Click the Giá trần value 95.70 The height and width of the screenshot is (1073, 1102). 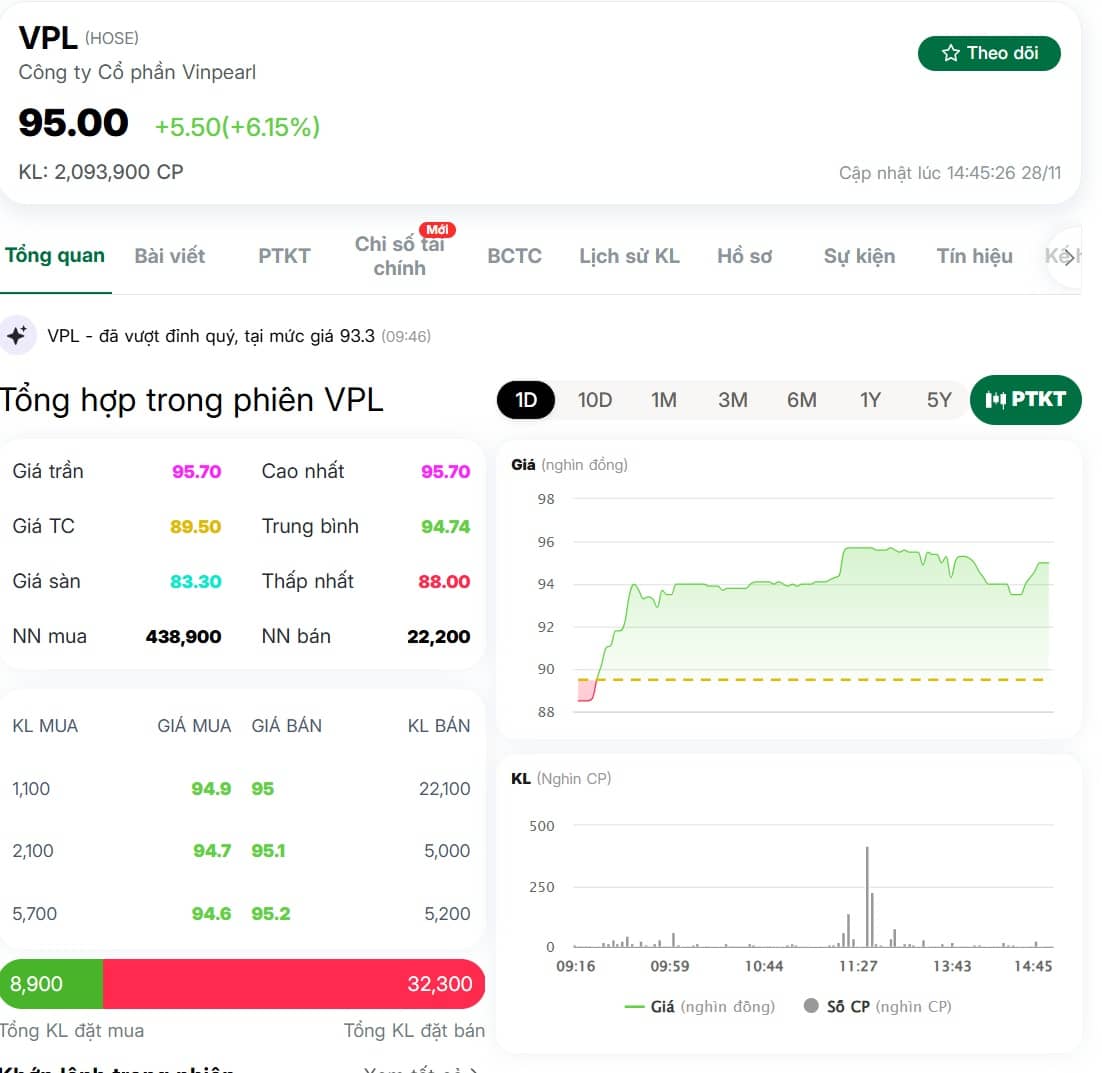196,472
